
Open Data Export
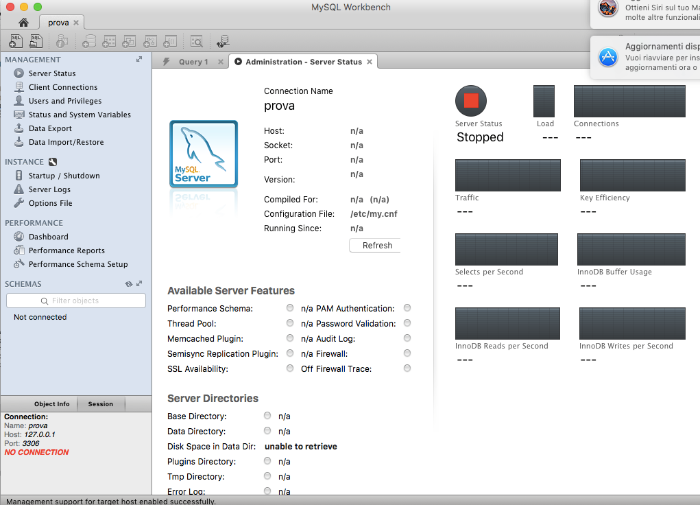tap(50, 128)
